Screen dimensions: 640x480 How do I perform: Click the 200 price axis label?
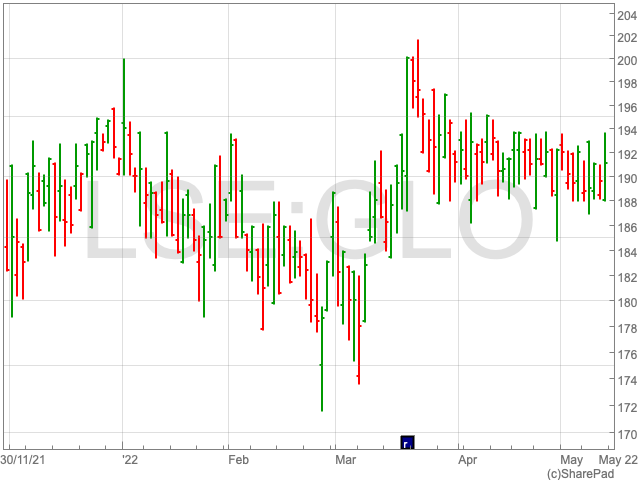626,60
